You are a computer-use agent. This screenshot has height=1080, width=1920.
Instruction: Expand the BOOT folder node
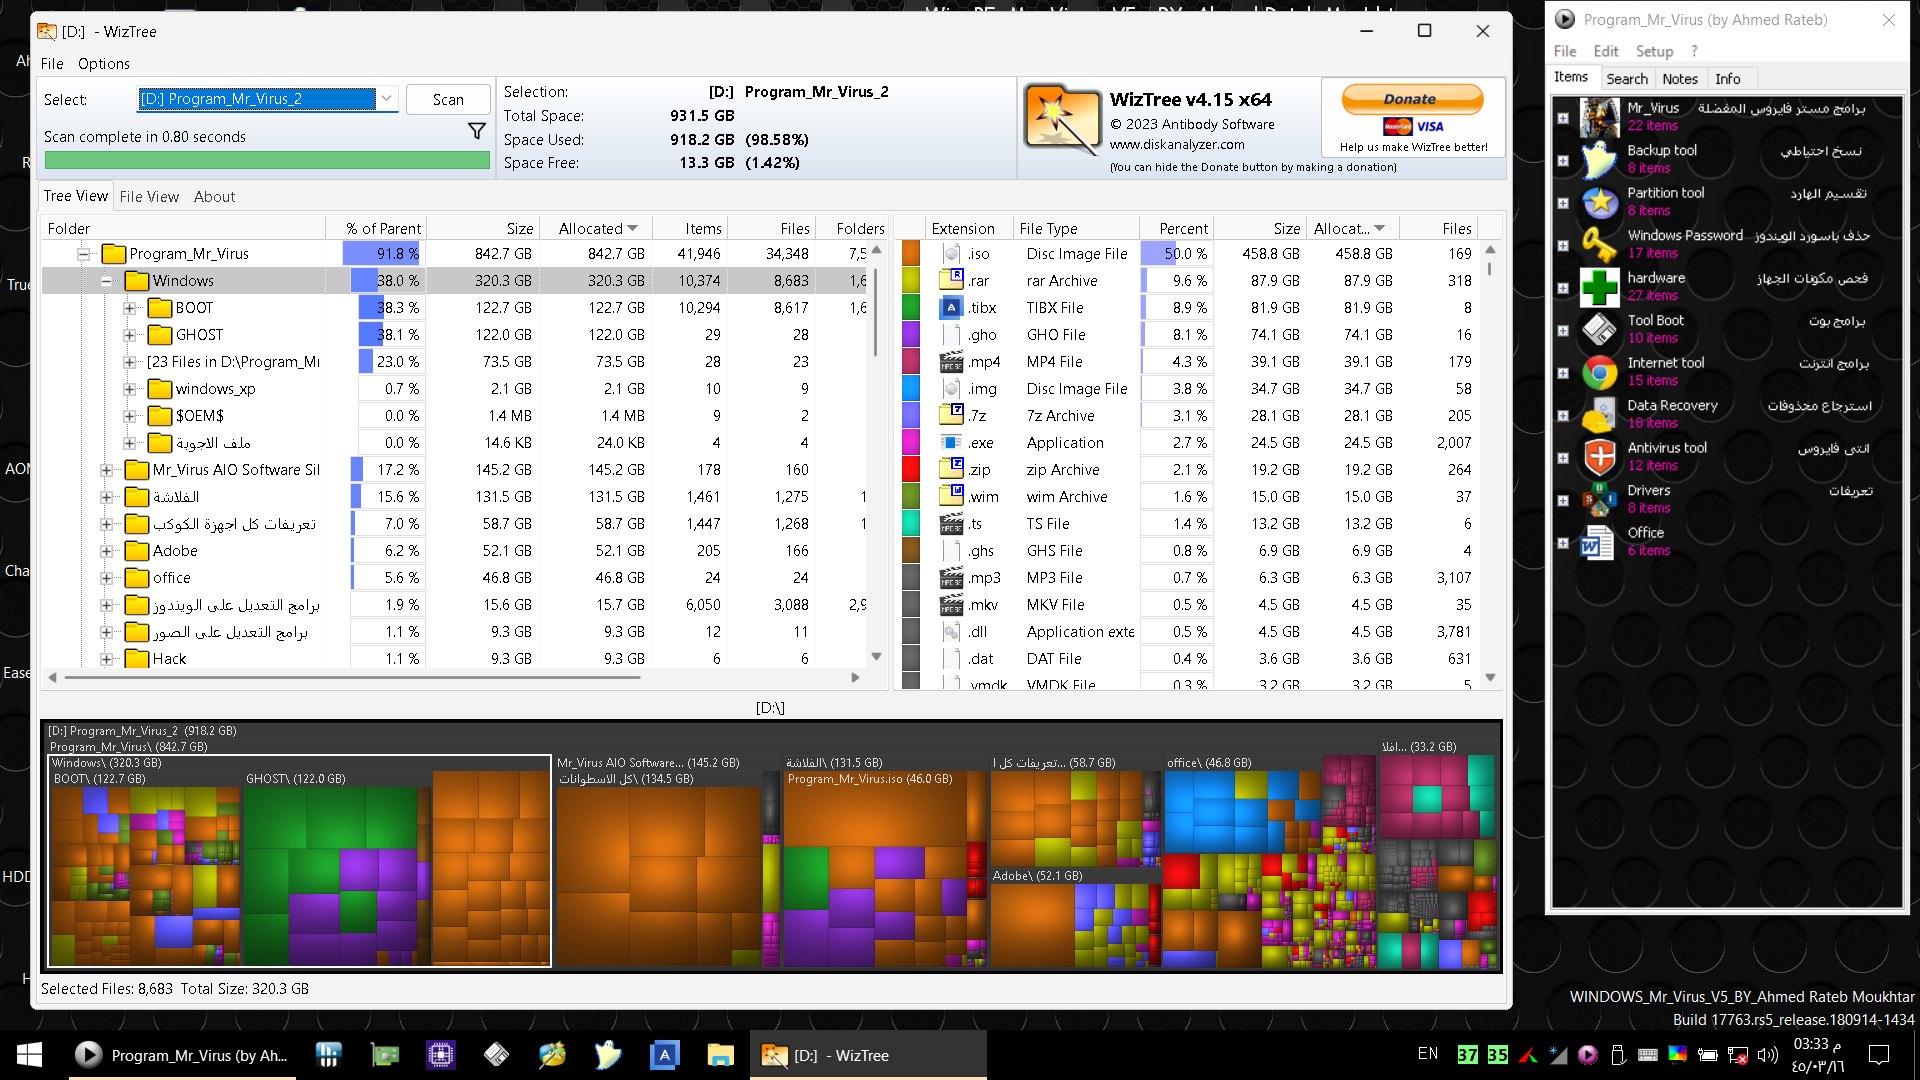[x=130, y=308]
